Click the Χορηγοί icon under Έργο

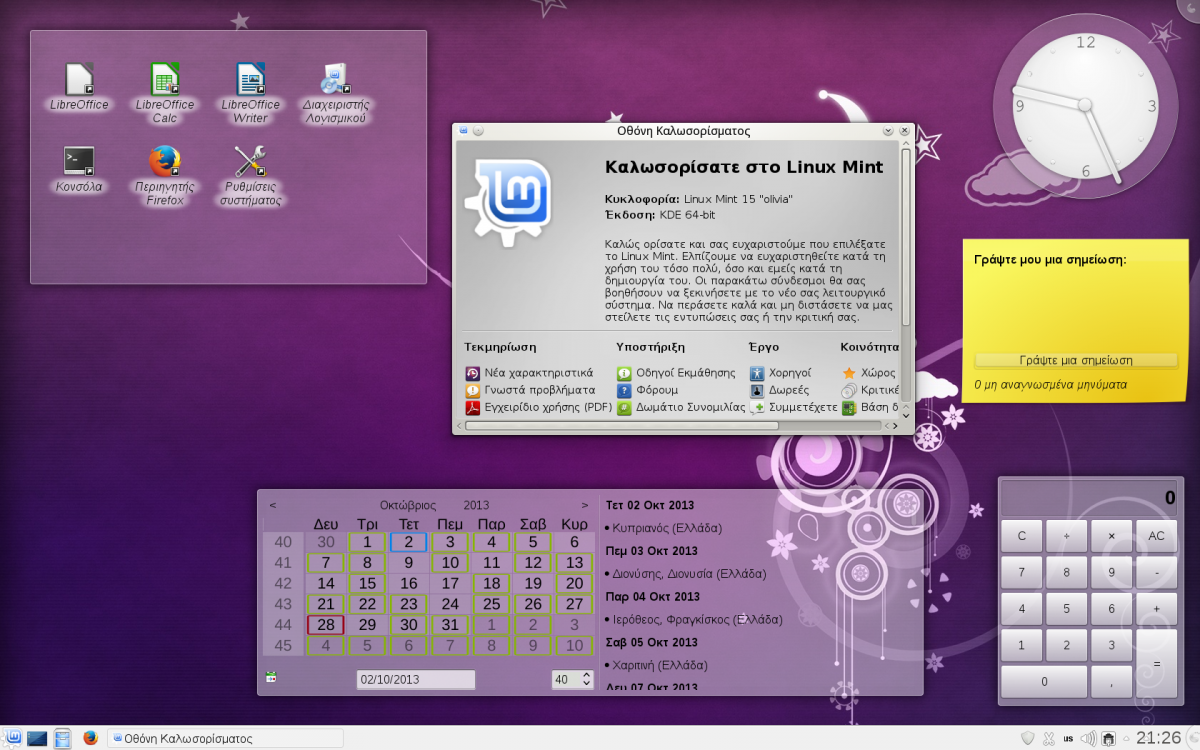coord(757,373)
